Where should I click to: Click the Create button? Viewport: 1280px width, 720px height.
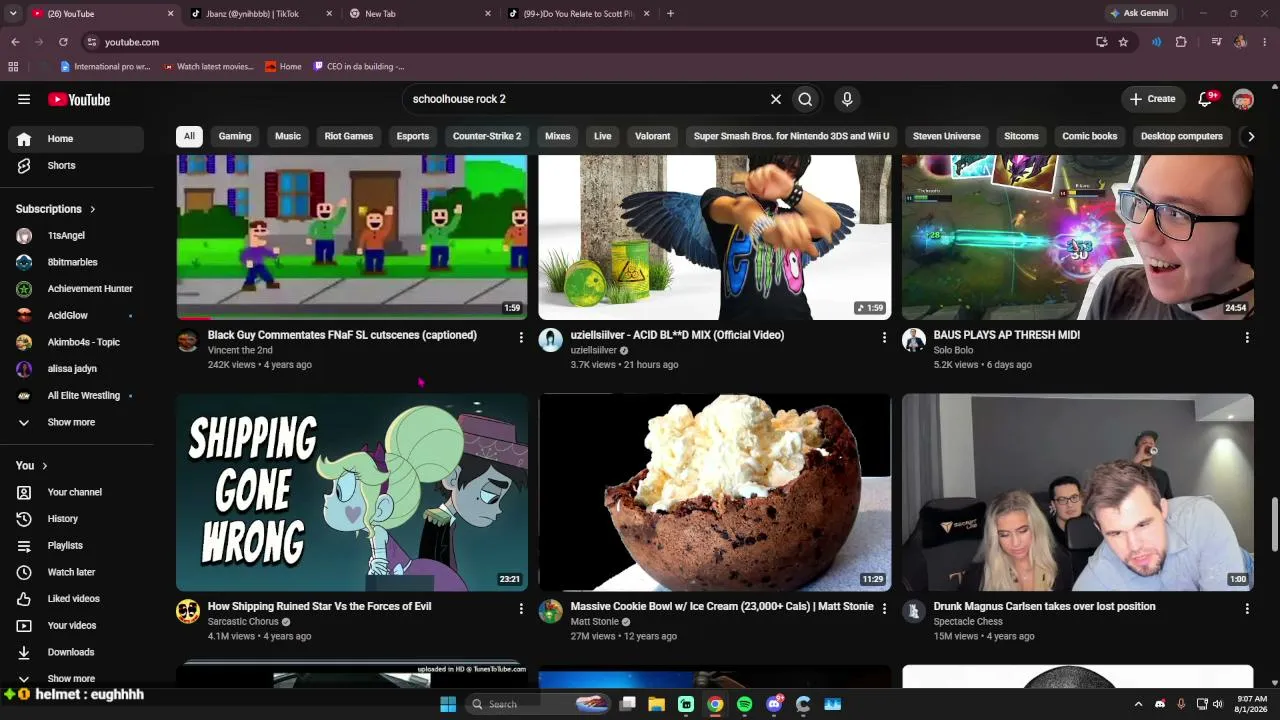point(1152,99)
